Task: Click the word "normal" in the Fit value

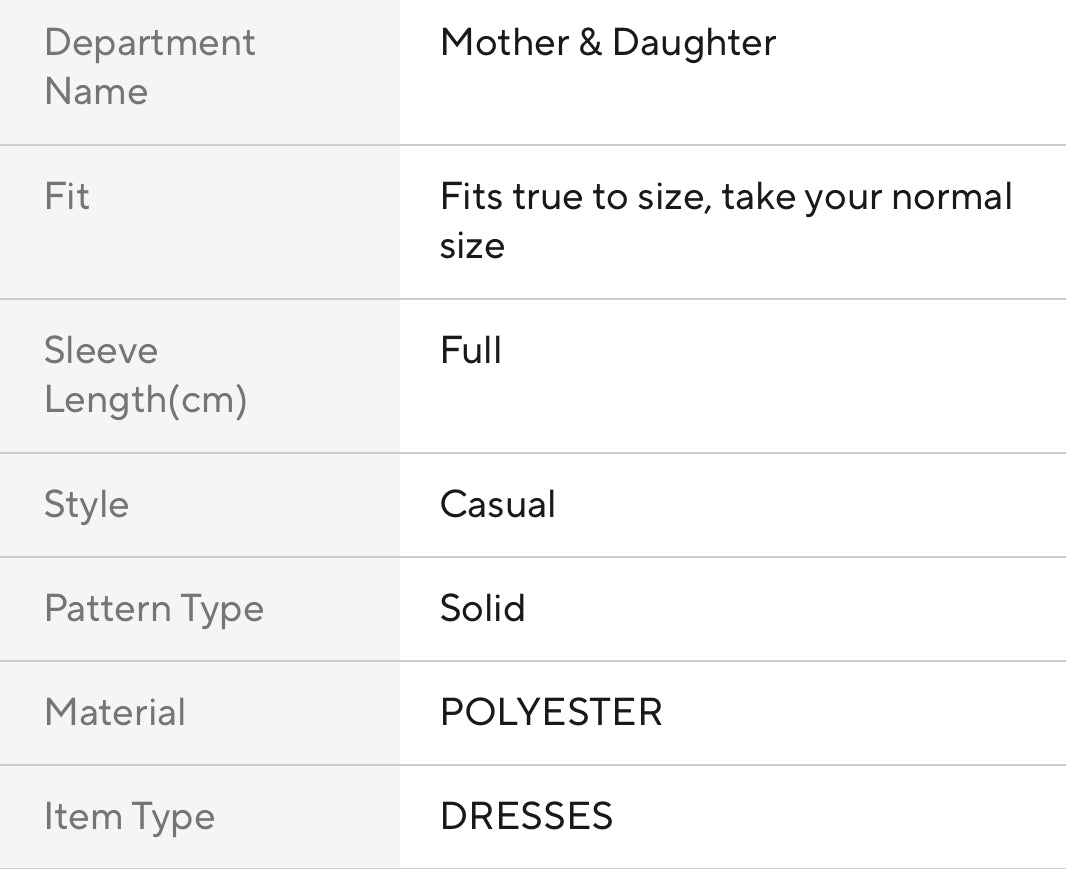Action: point(952,197)
